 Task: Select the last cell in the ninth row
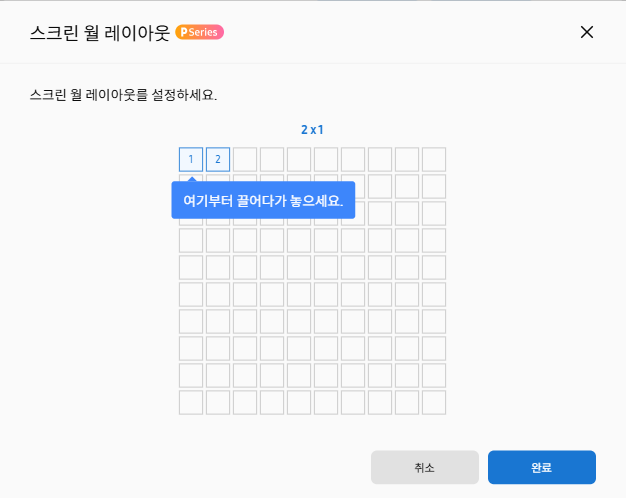pos(434,375)
